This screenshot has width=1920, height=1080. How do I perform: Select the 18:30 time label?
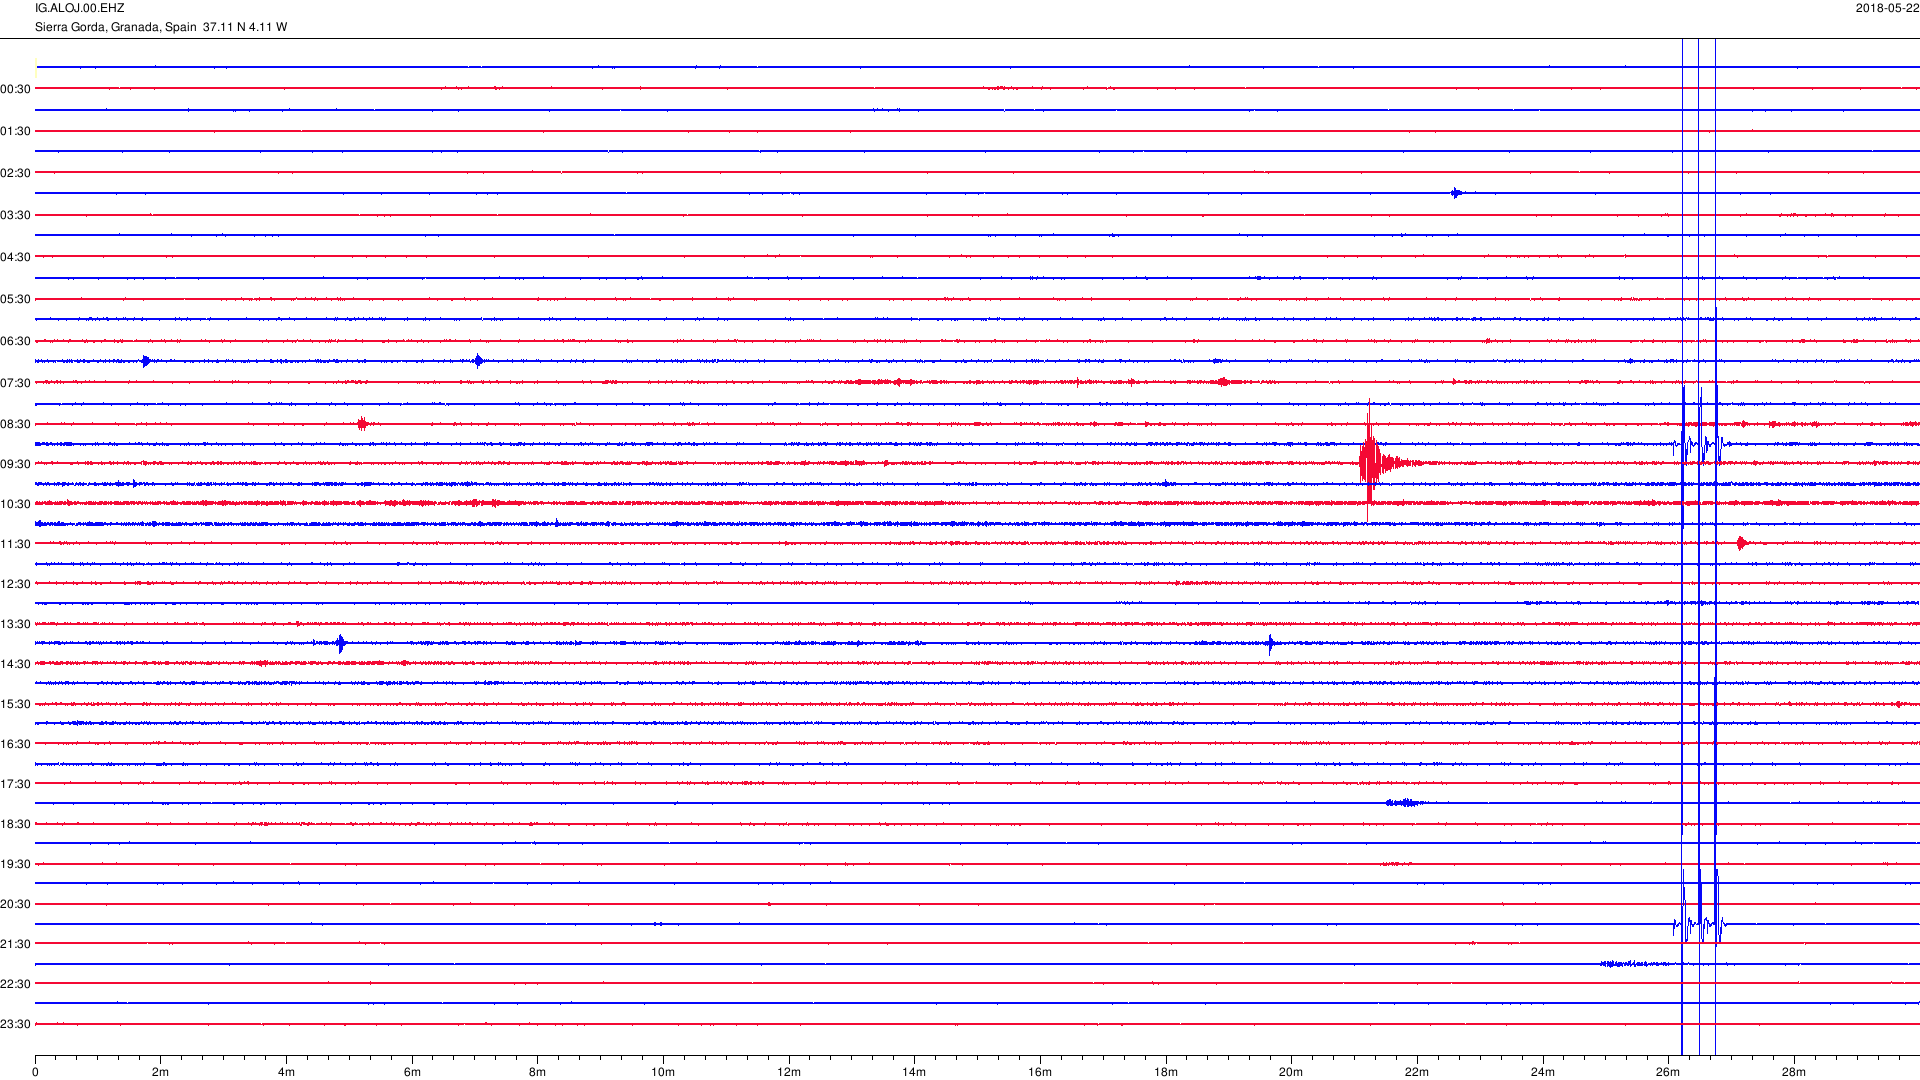[15, 824]
